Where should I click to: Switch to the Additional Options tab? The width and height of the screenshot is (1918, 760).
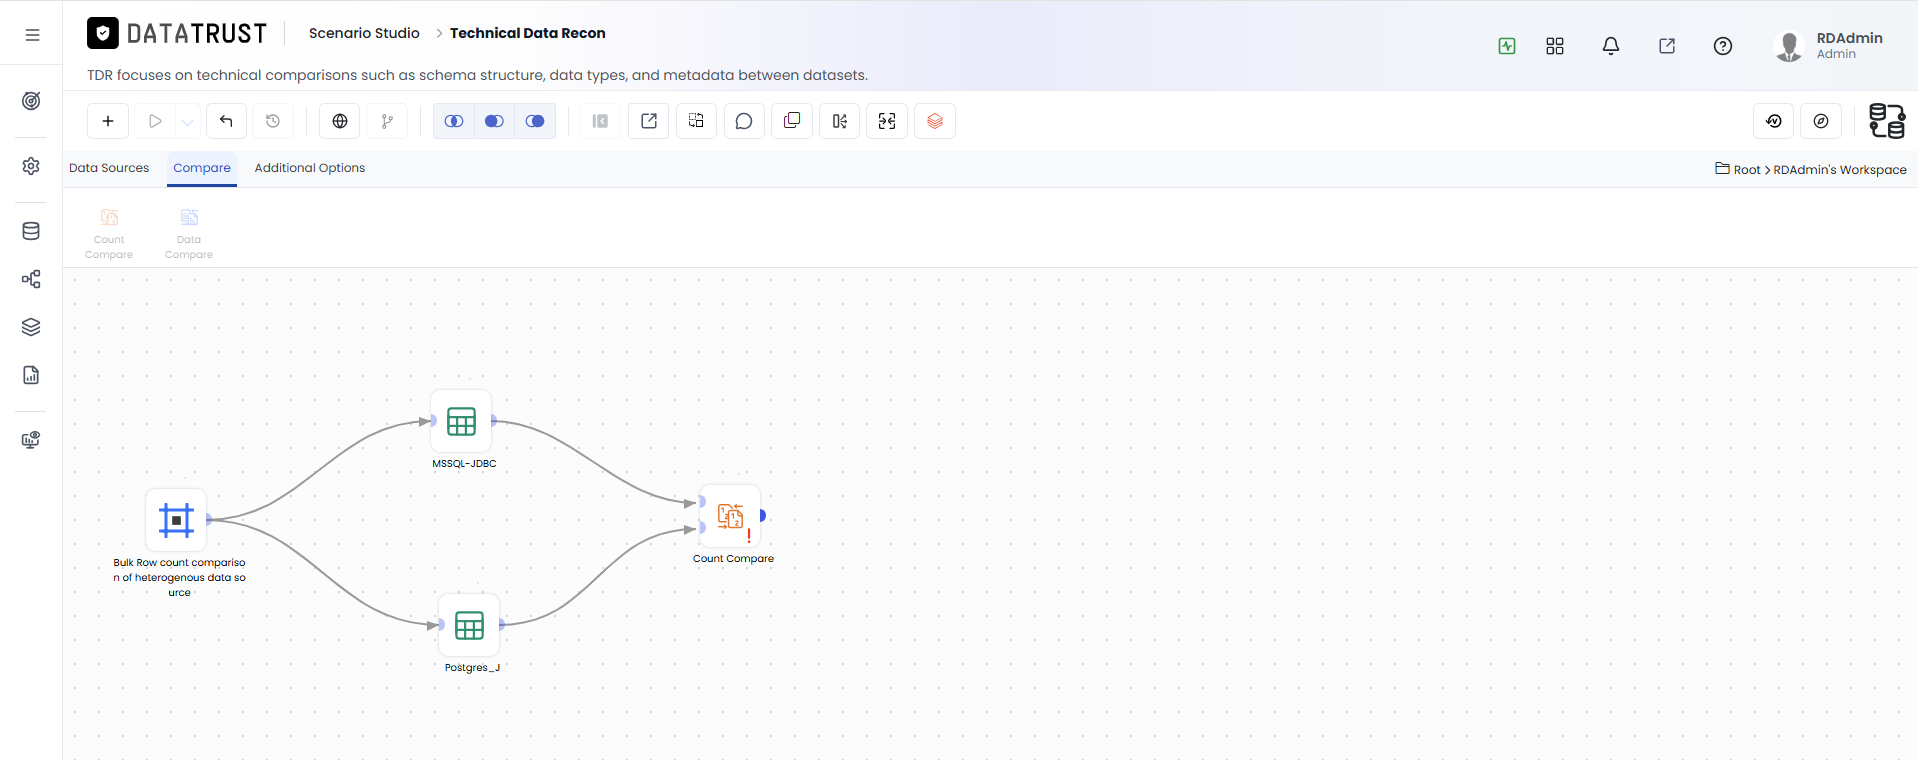click(x=310, y=168)
